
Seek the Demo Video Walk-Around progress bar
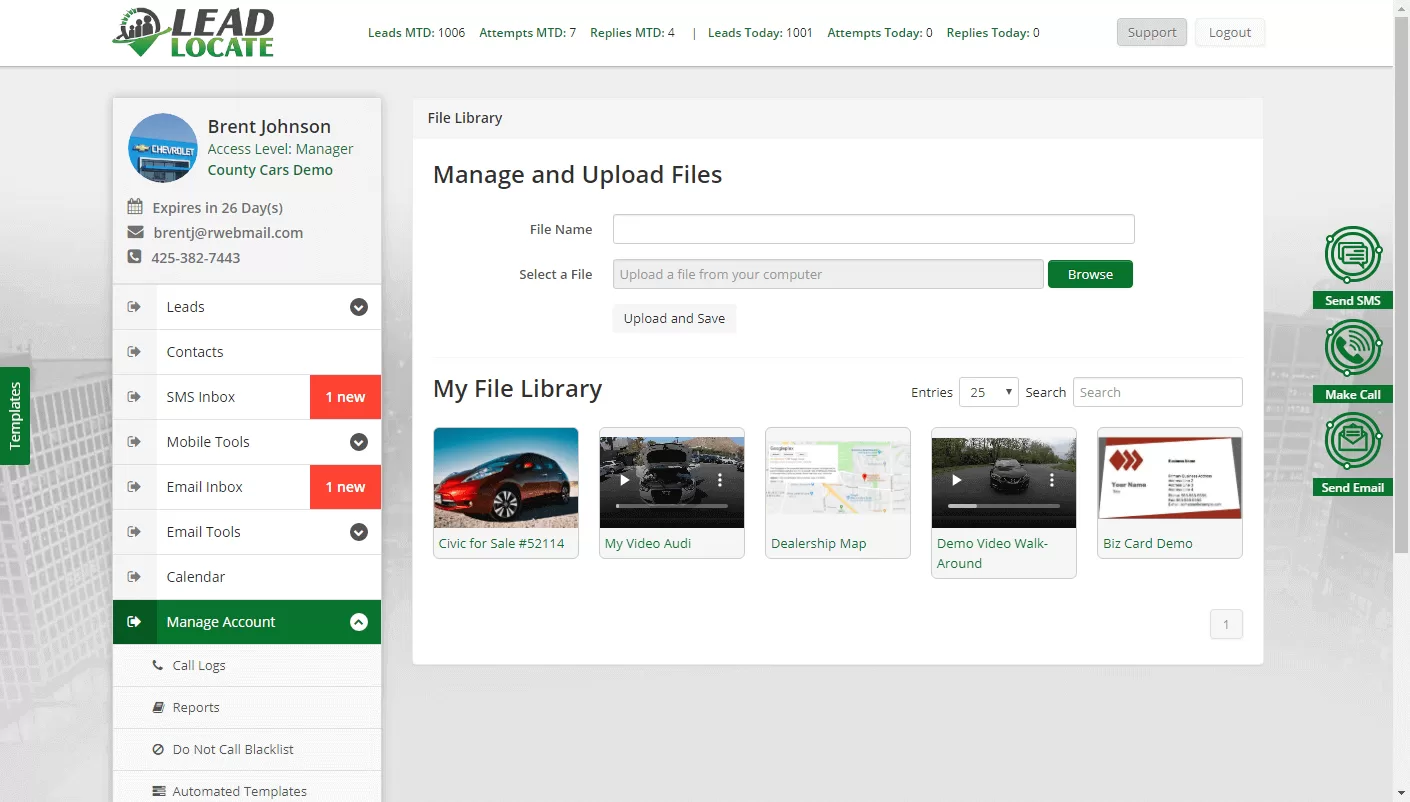coord(1004,506)
